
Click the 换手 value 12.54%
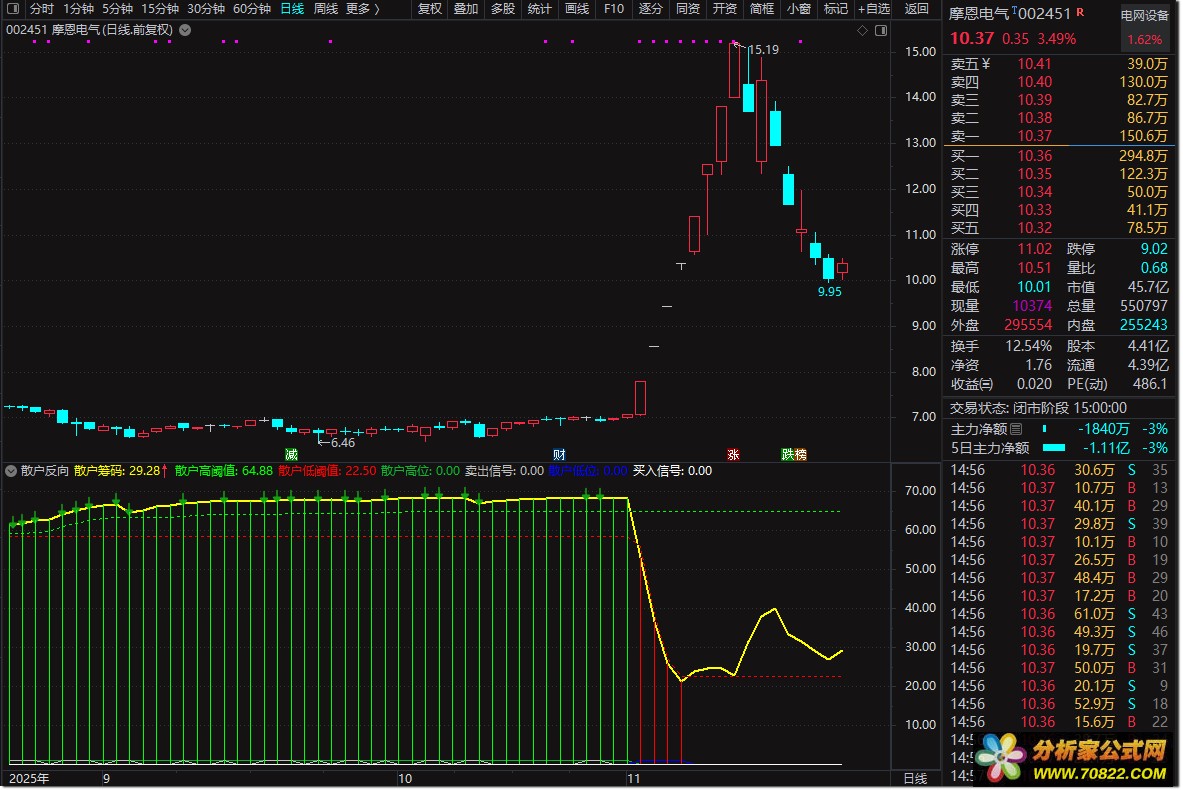point(1028,346)
